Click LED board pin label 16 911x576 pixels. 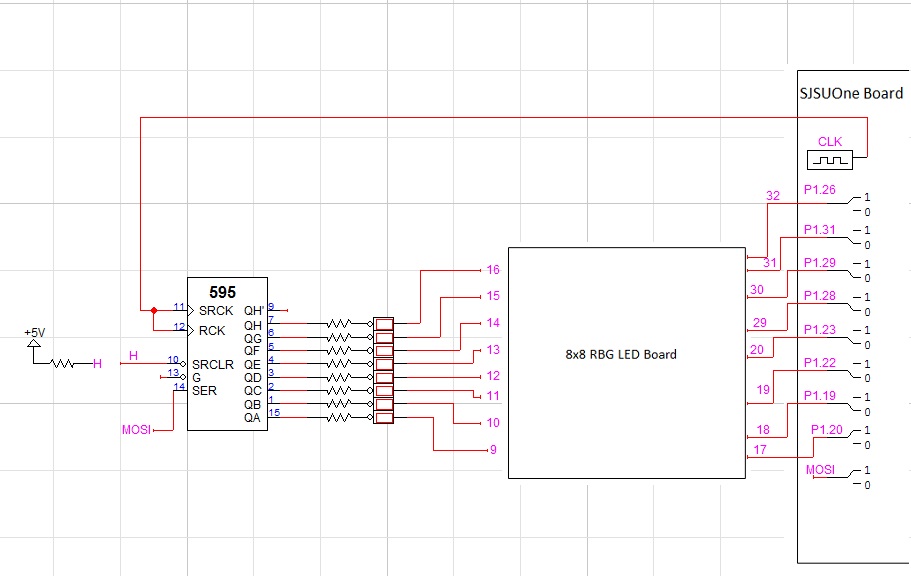click(493, 270)
